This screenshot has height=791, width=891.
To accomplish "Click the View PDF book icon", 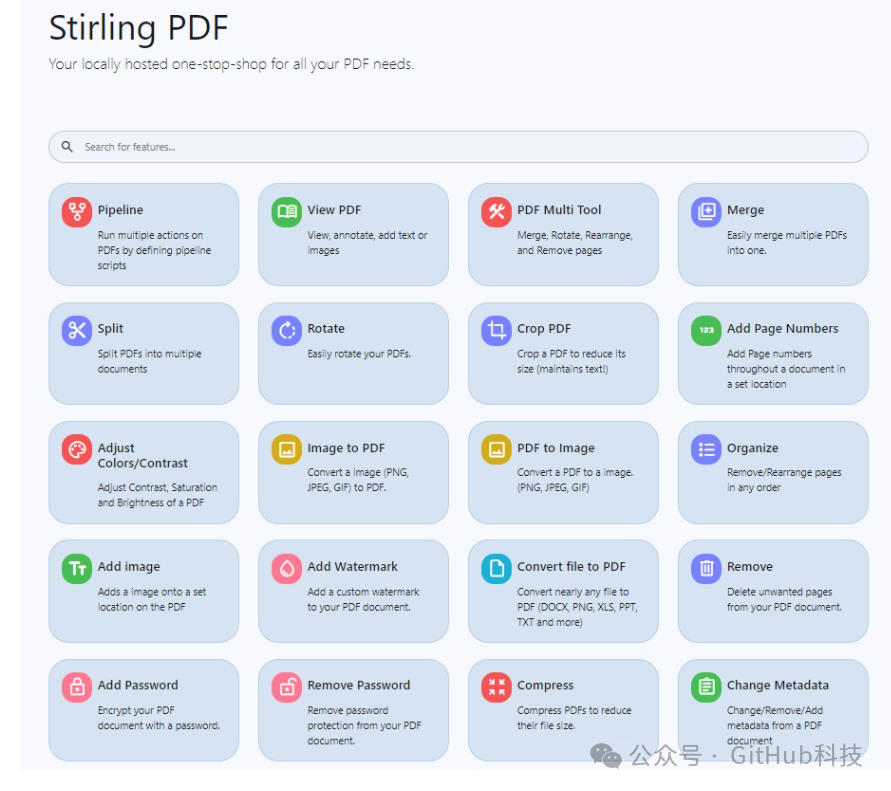I will tap(286, 212).
